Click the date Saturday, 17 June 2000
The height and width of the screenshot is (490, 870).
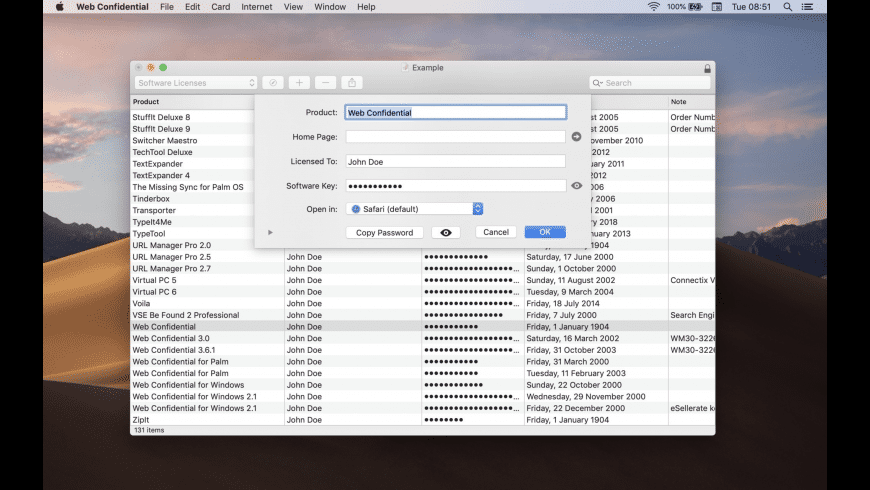click(570, 257)
